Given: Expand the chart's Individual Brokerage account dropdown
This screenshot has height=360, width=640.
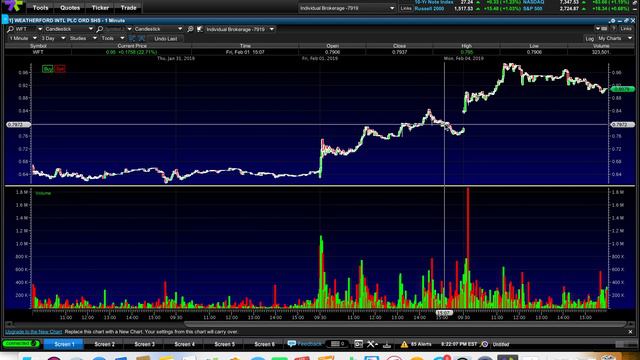Looking at the screenshot, I should pos(240,29).
